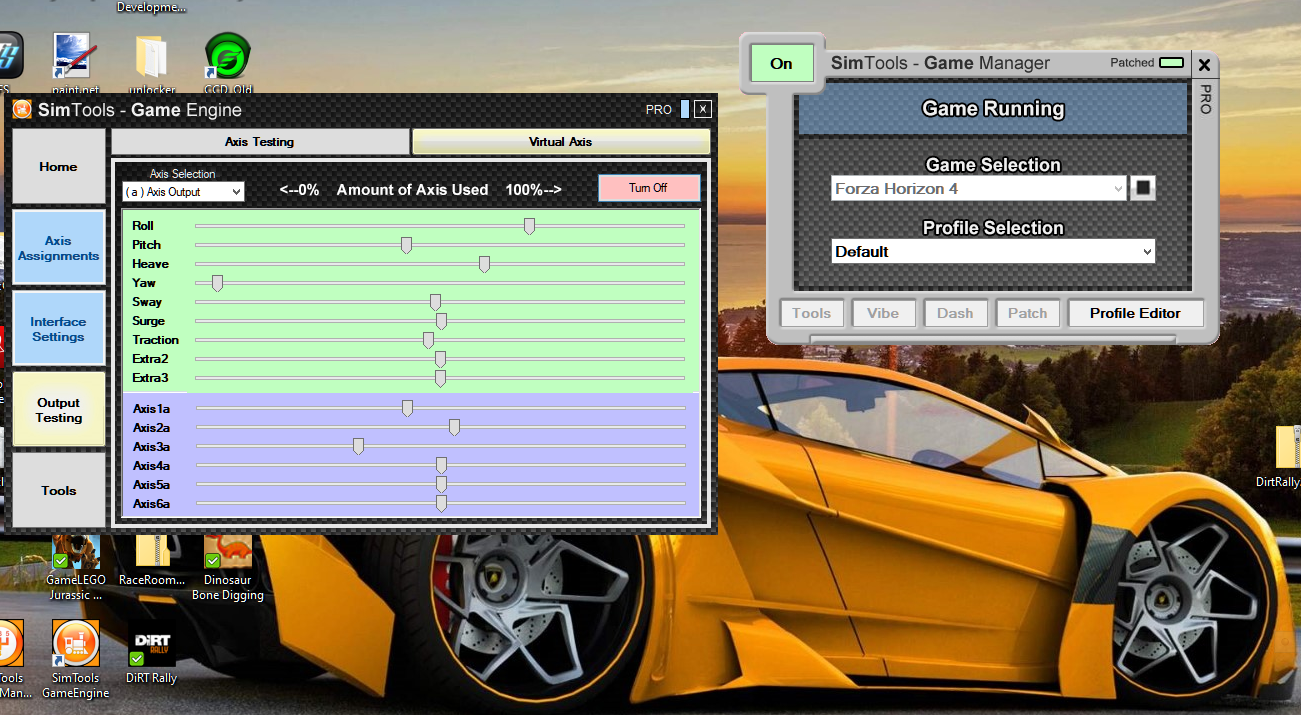Click the Dash button in Game Manager
The image size is (1301, 715).
tap(955, 313)
